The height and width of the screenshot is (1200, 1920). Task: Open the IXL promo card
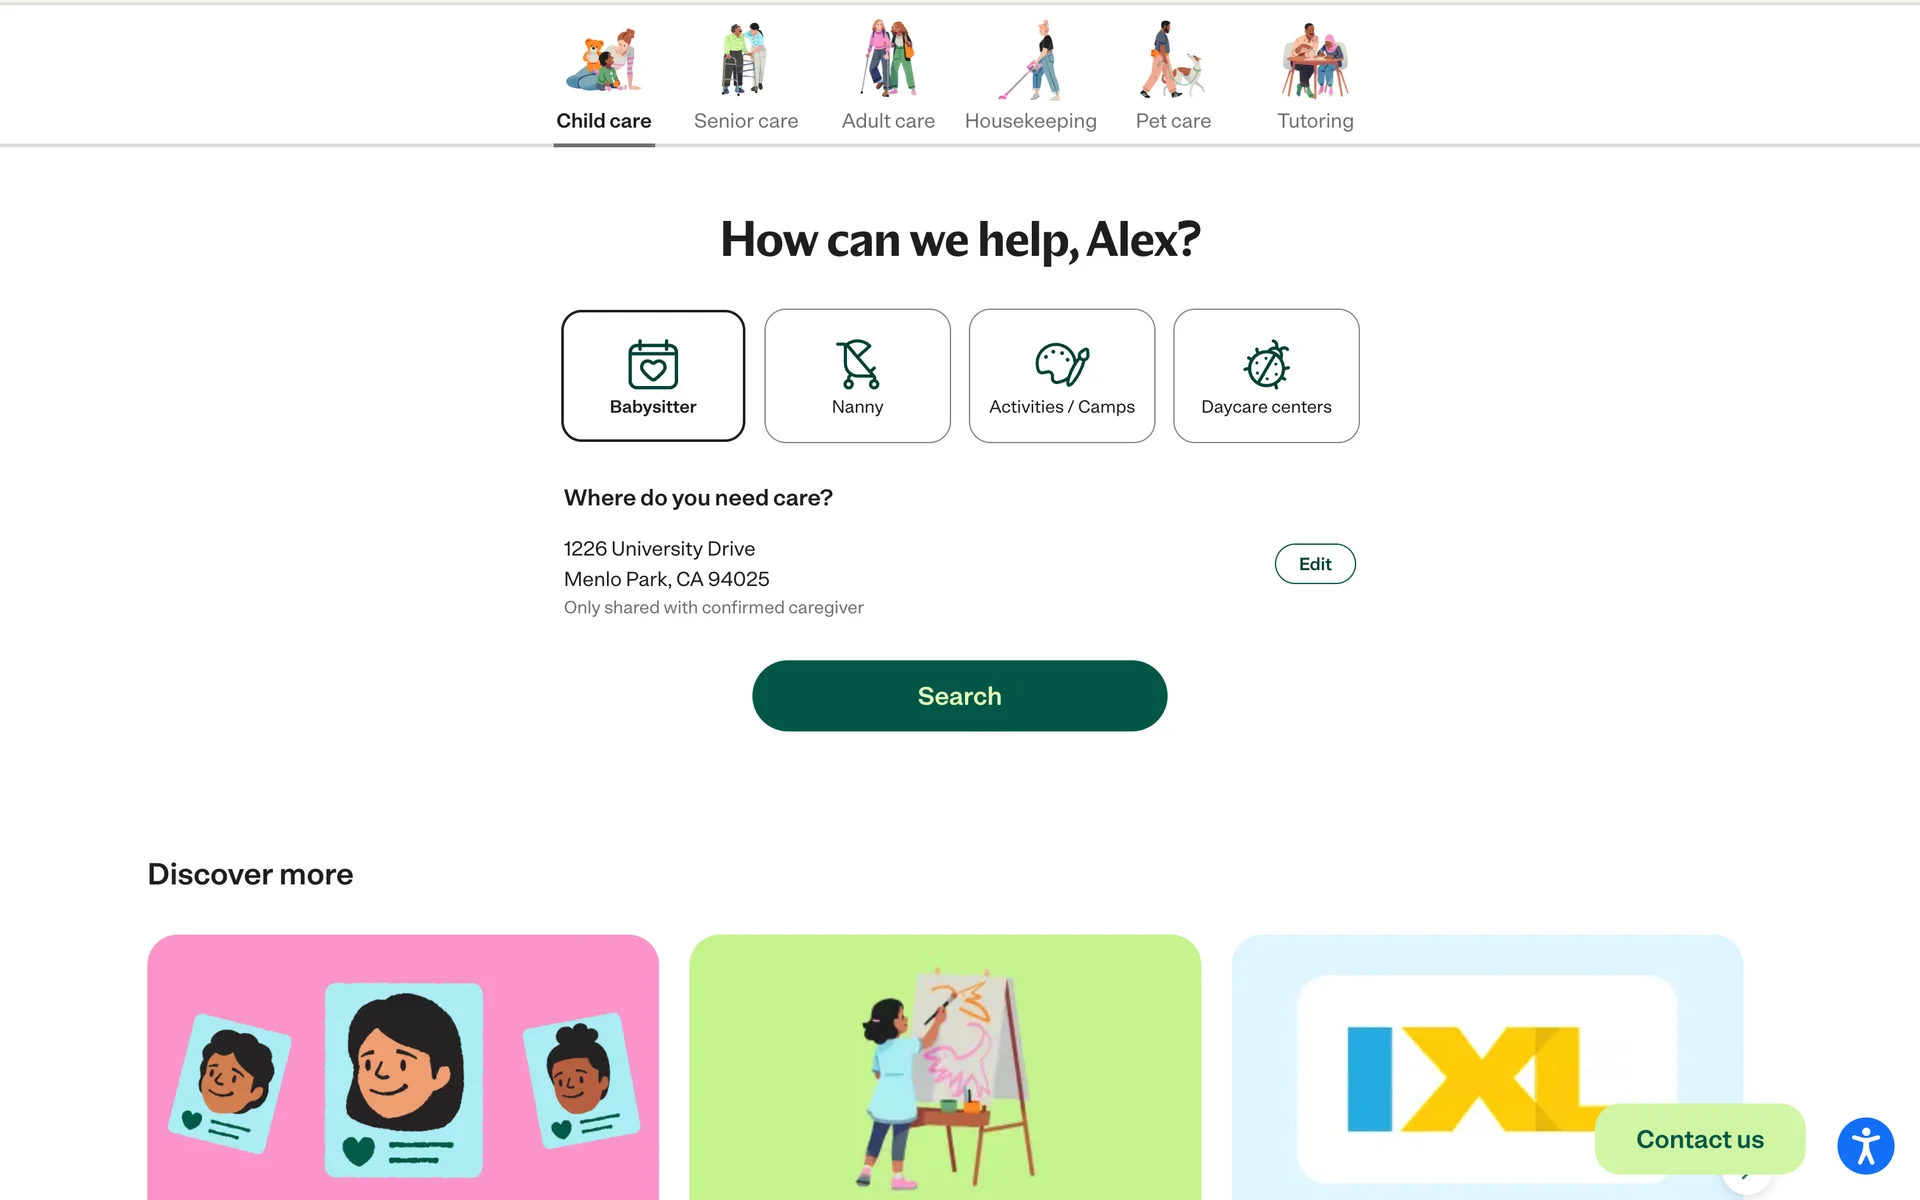pos(1487,1067)
